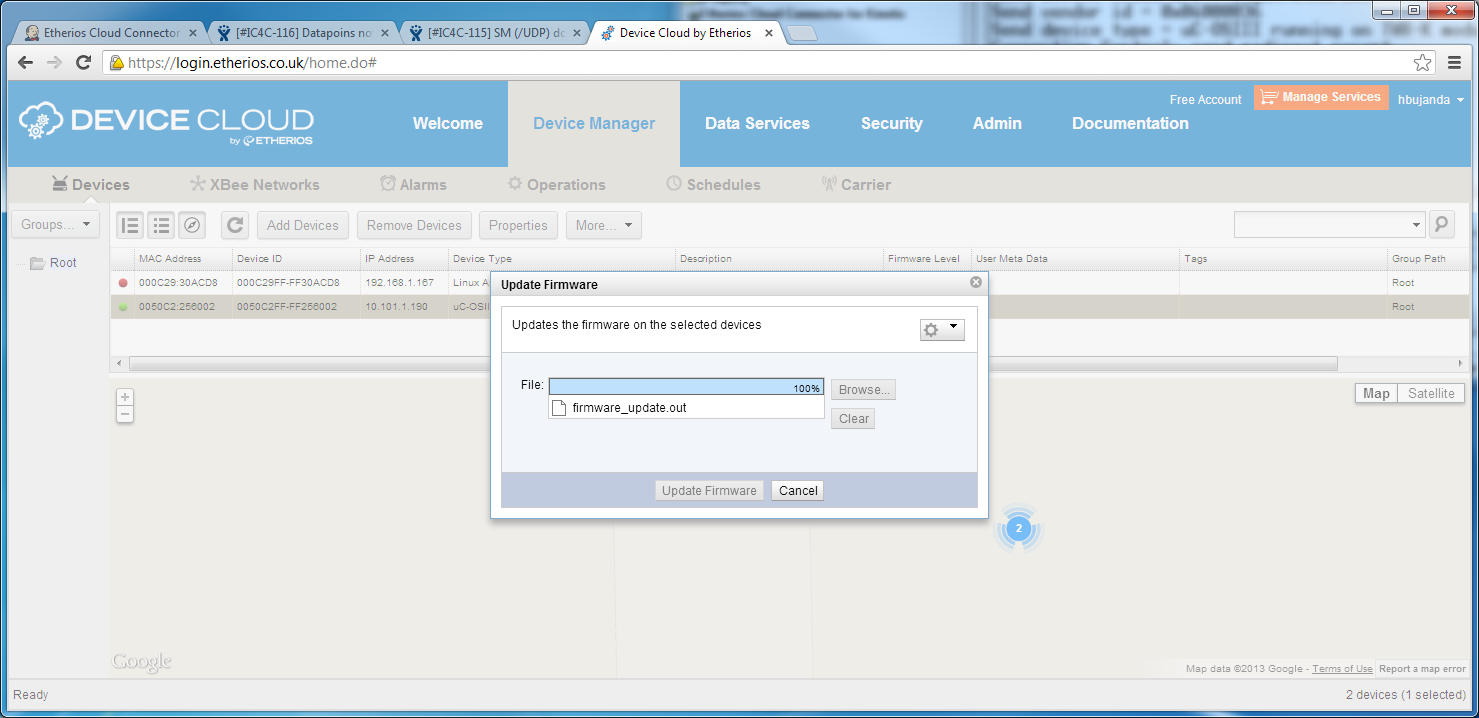The height and width of the screenshot is (718, 1479).
Task: Open the gear options dropdown in dialog
Action: pos(941,329)
